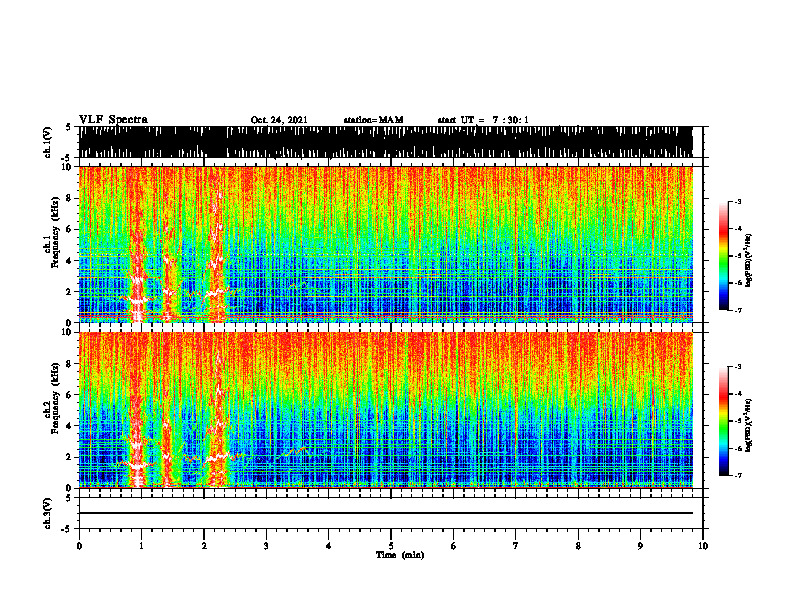Select the ch.1 color scale bar
Viewport: 792px width, 612px height.
click(x=723, y=256)
